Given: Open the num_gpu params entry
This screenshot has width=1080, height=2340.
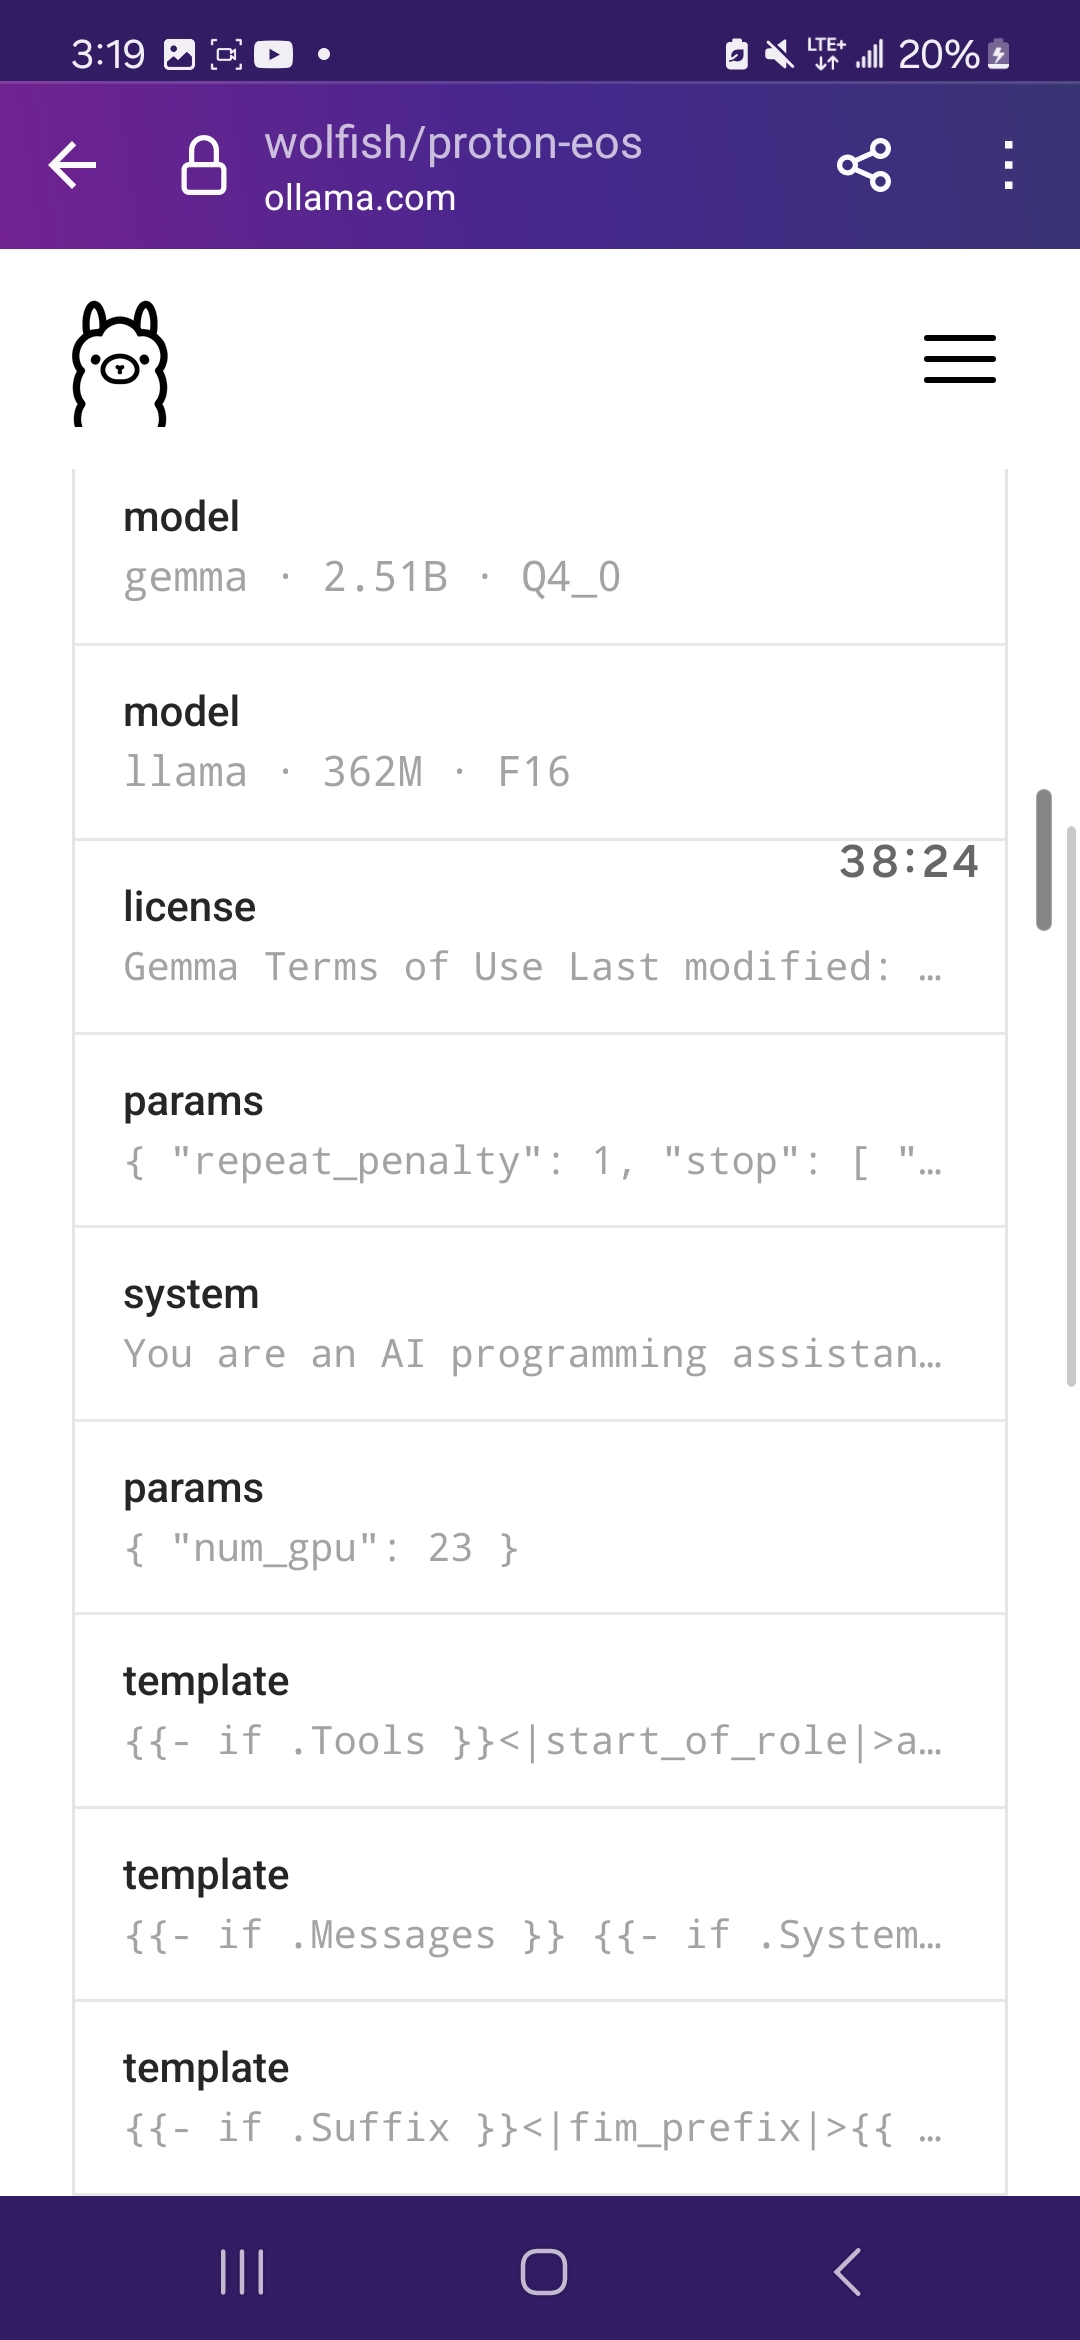Looking at the screenshot, I should click(x=540, y=1518).
